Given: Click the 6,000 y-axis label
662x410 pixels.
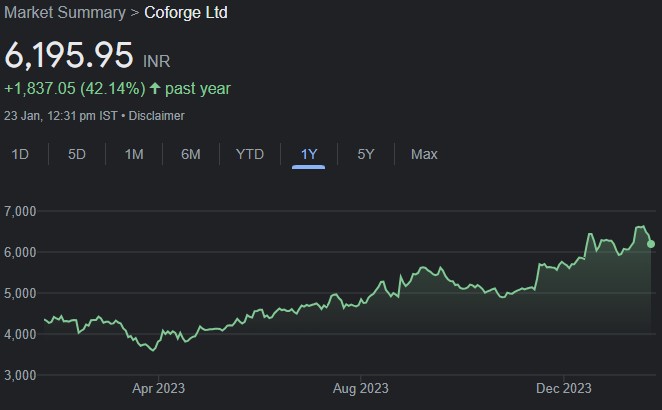Looking at the screenshot, I should [x=20, y=252].
